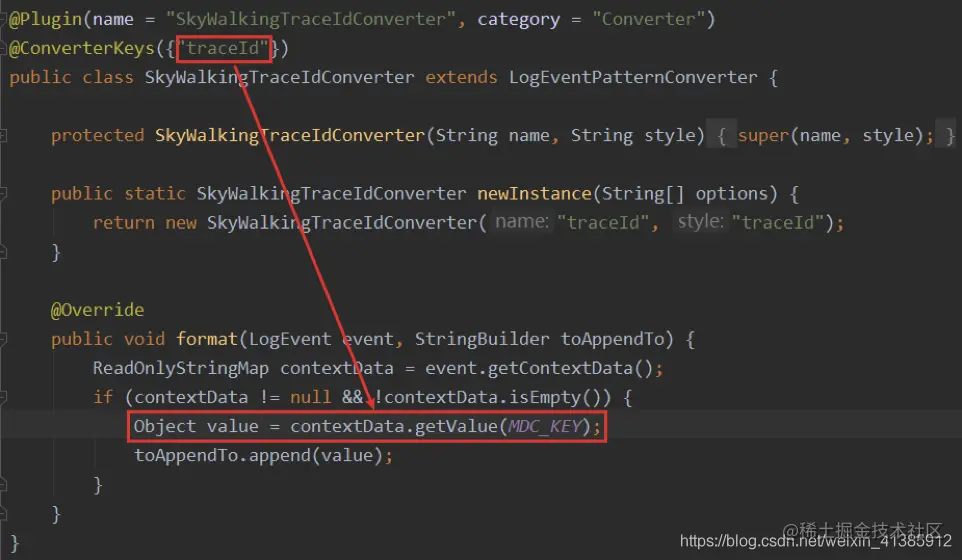Screen dimensions: 962x560
Task: Click the @Override annotation
Action: click(98, 310)
